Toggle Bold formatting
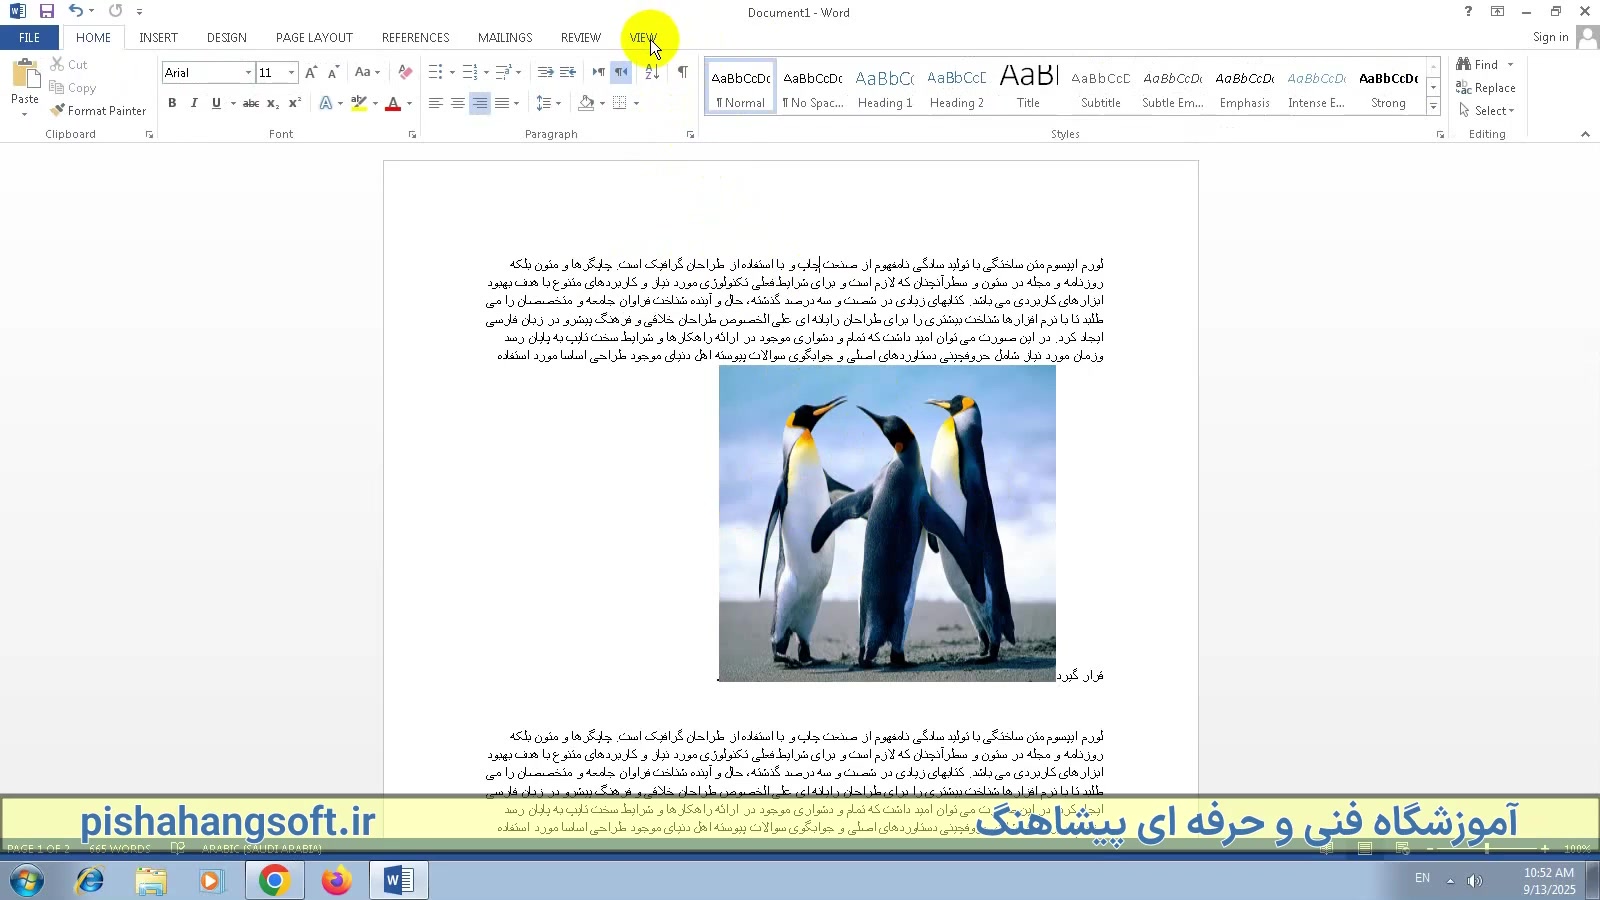 [172, 103]
